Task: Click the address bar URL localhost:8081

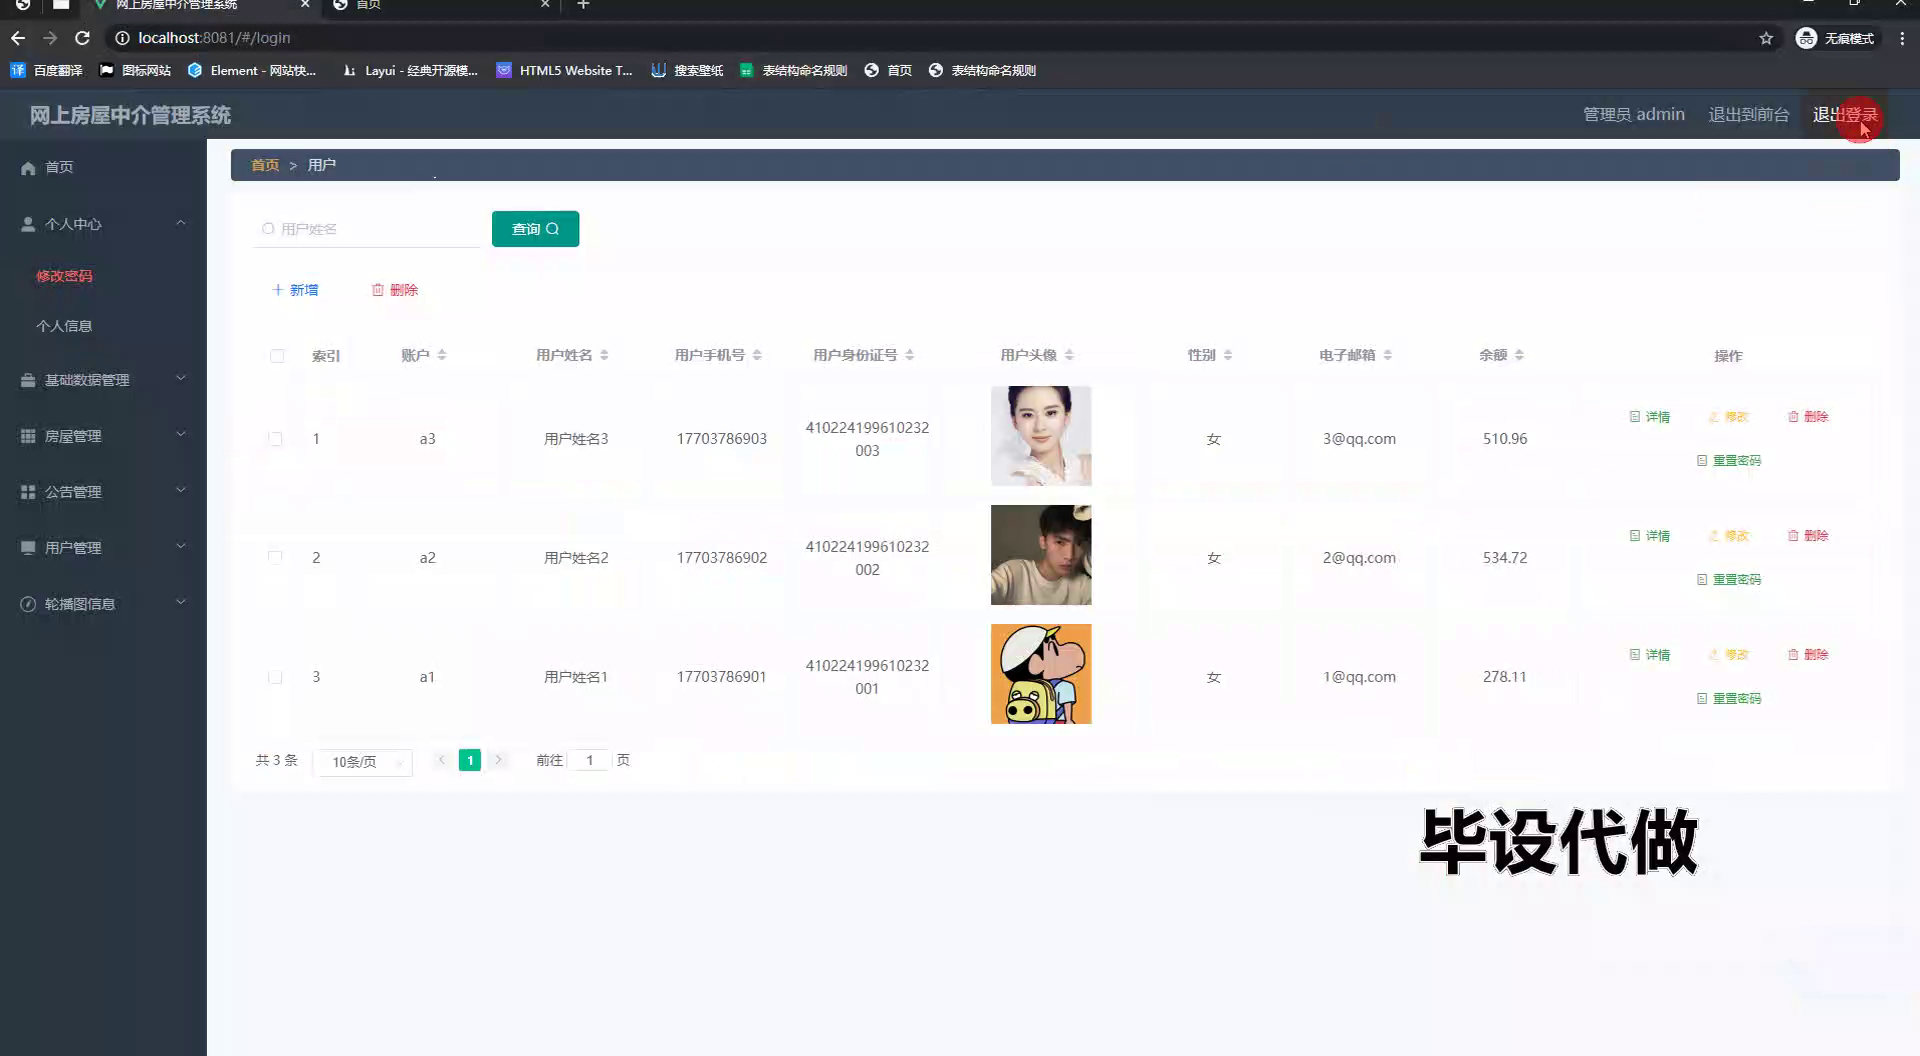Action: coord(214,38)
